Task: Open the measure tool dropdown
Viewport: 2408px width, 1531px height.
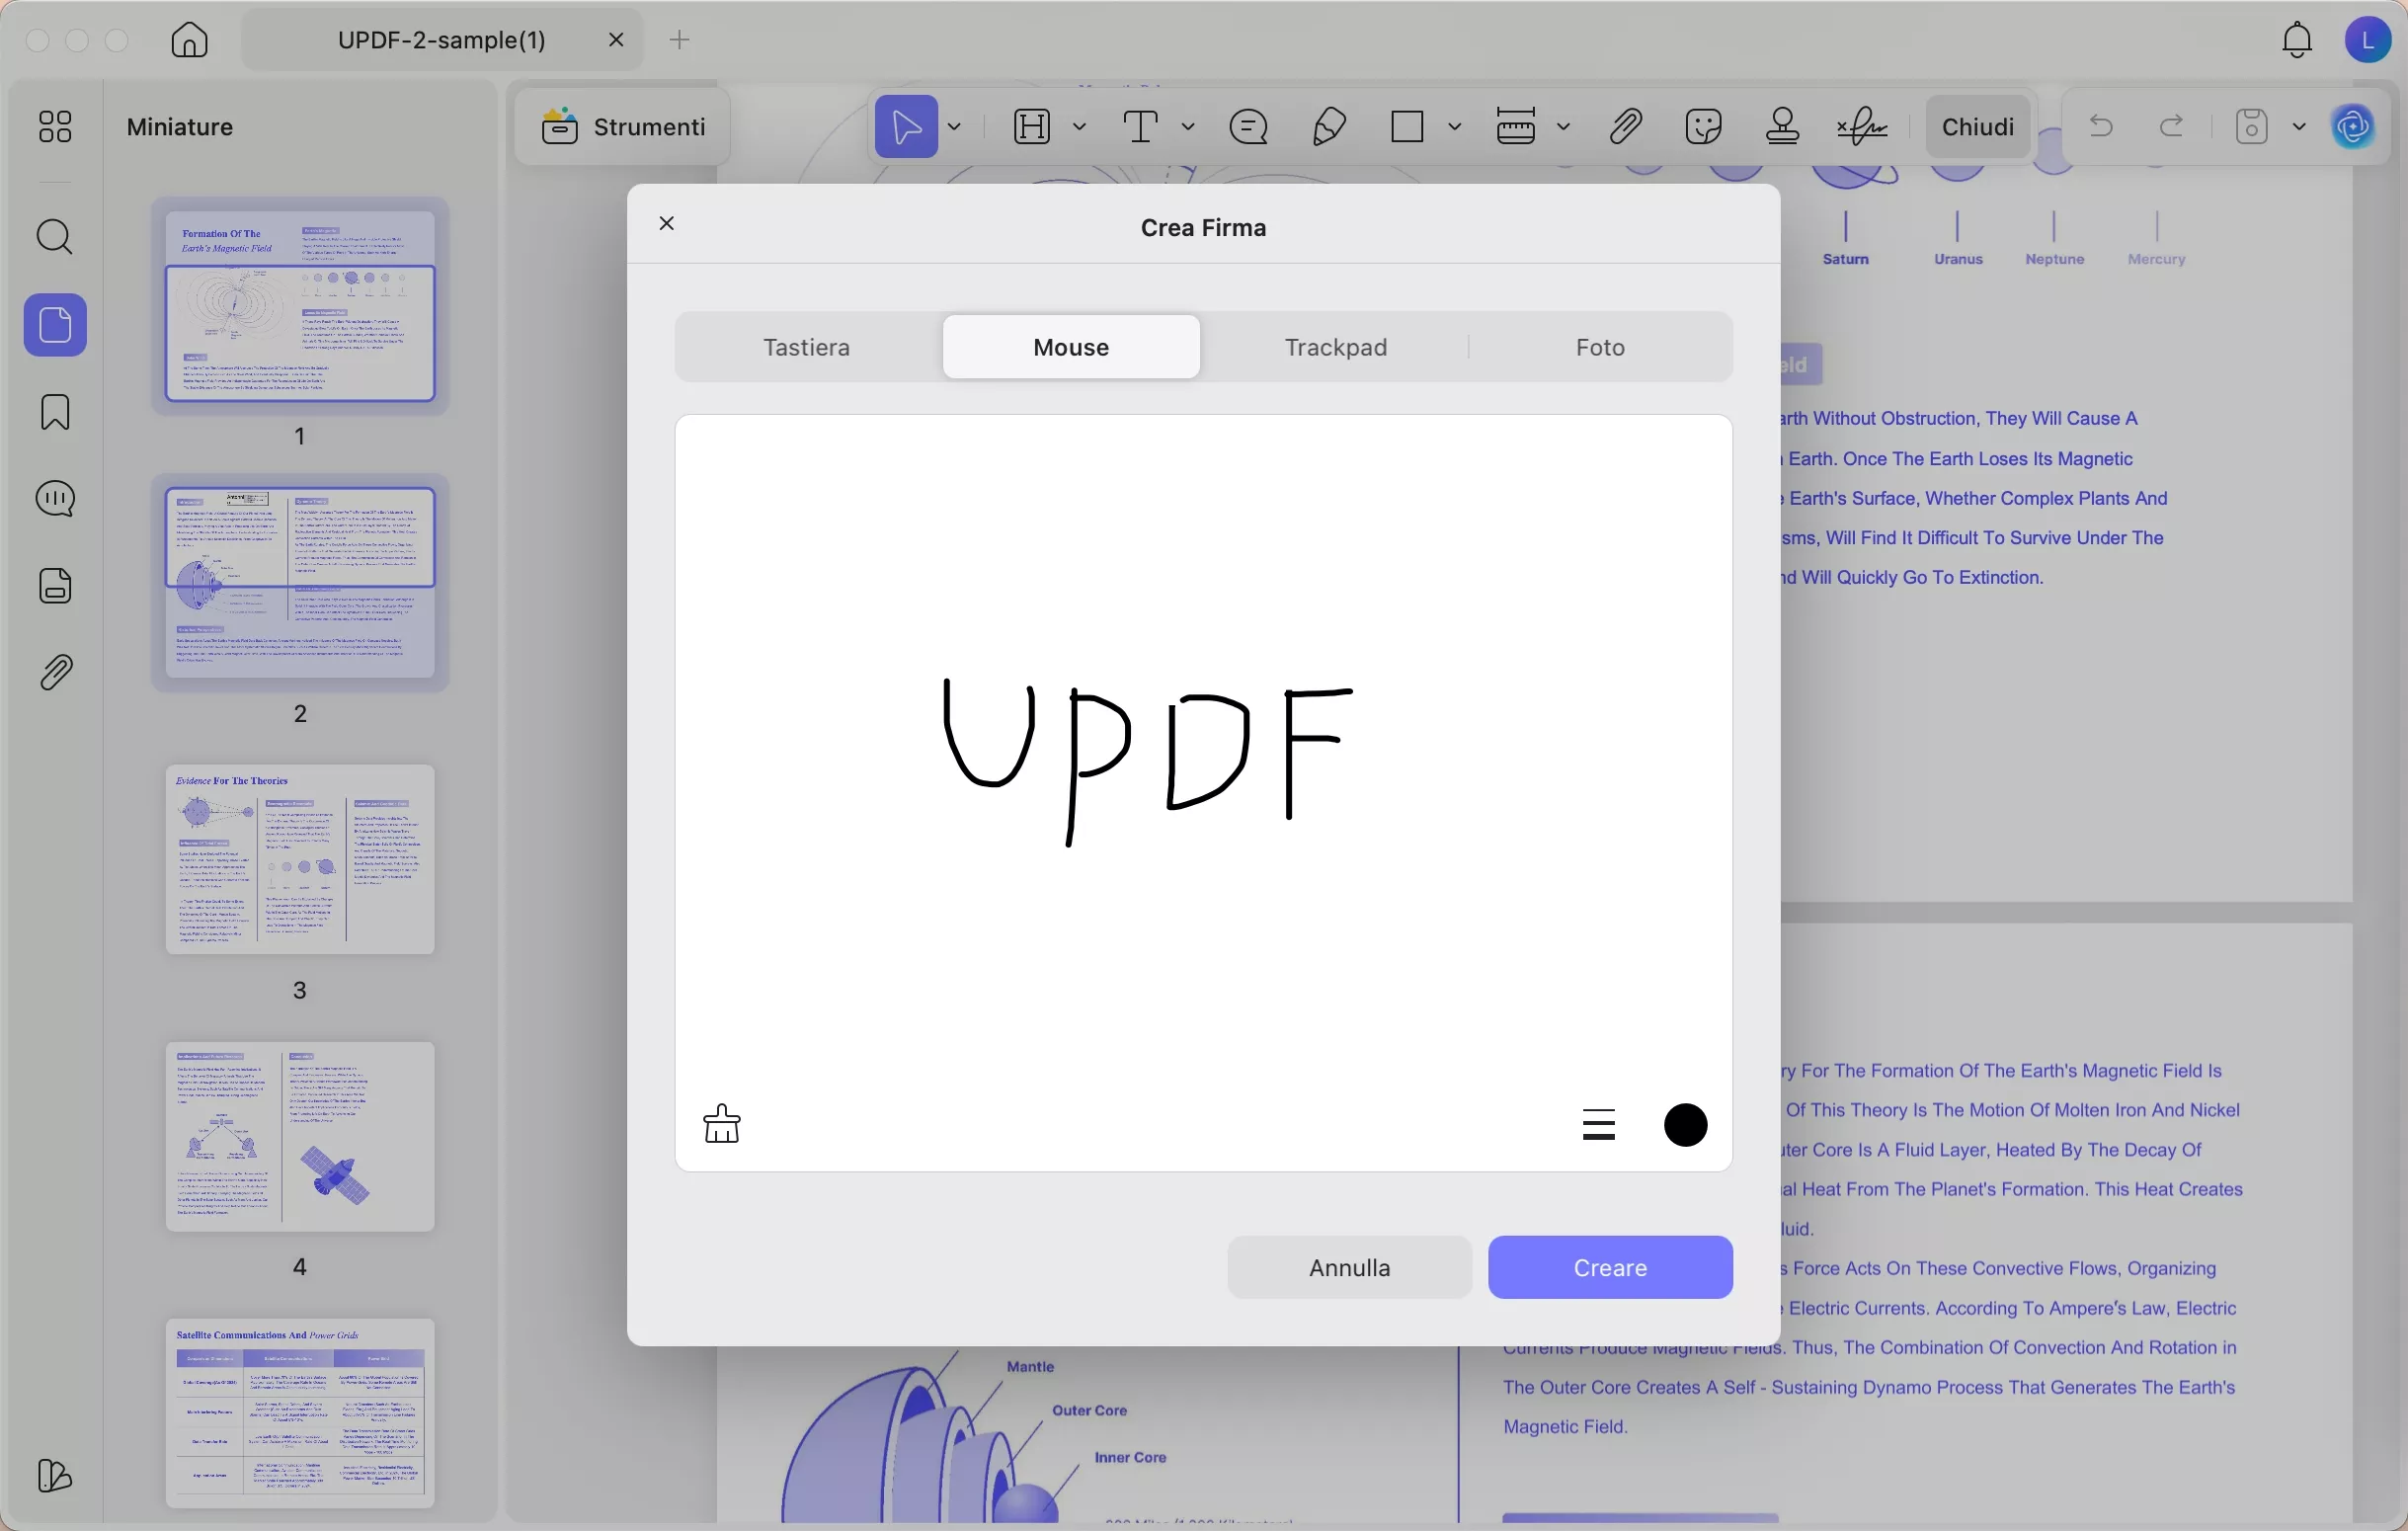Action: 1563,126
